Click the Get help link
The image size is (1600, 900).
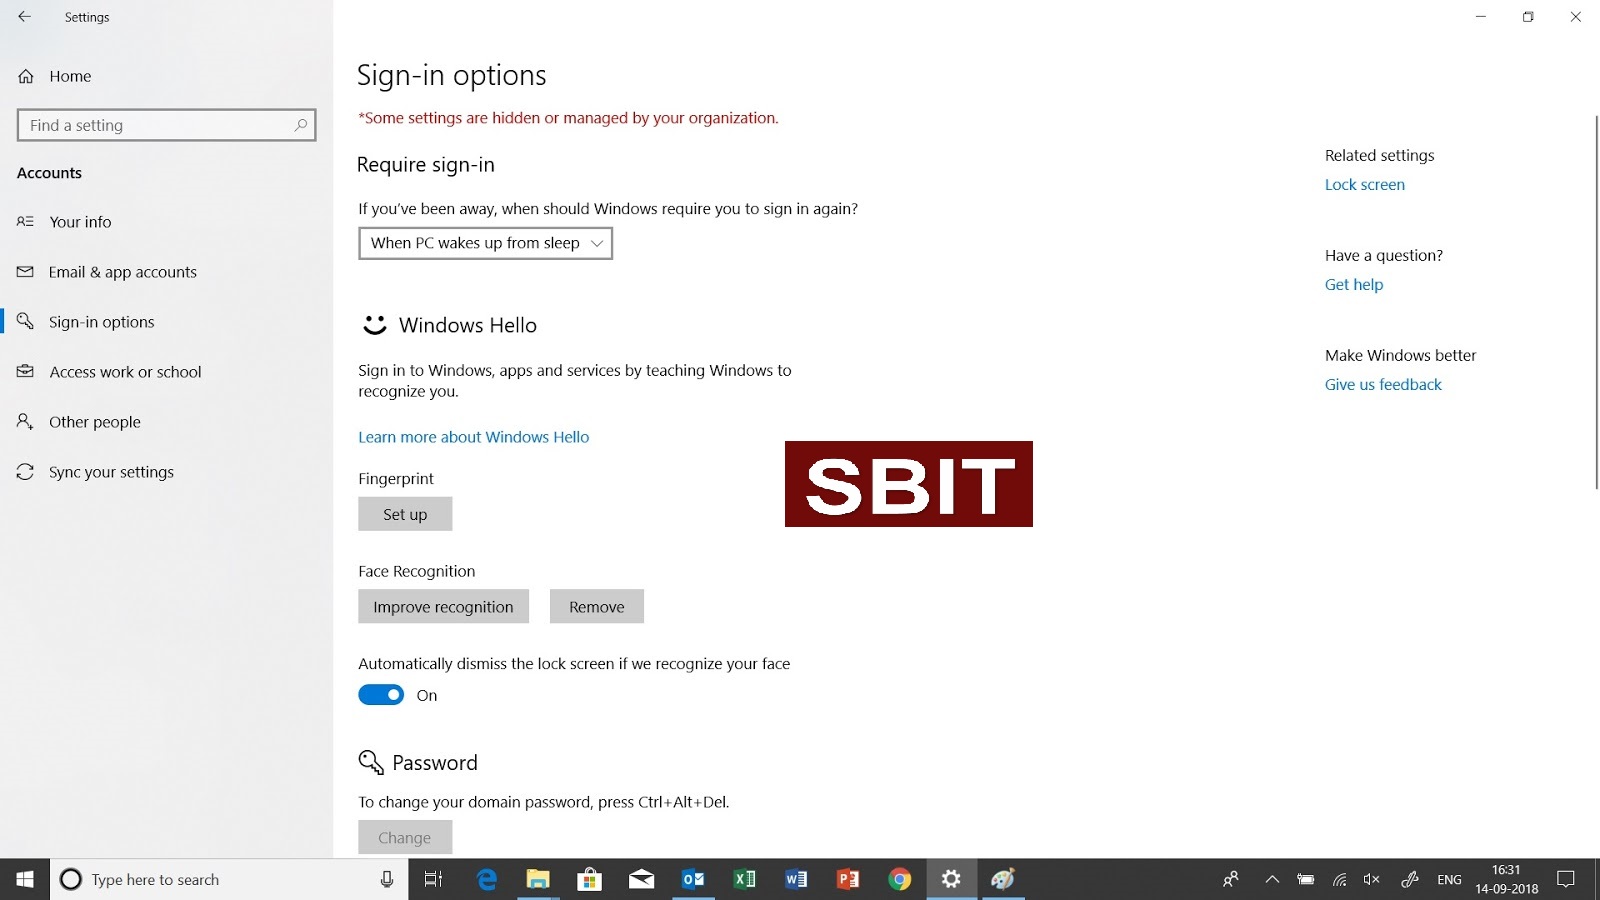click(1354, 285)
